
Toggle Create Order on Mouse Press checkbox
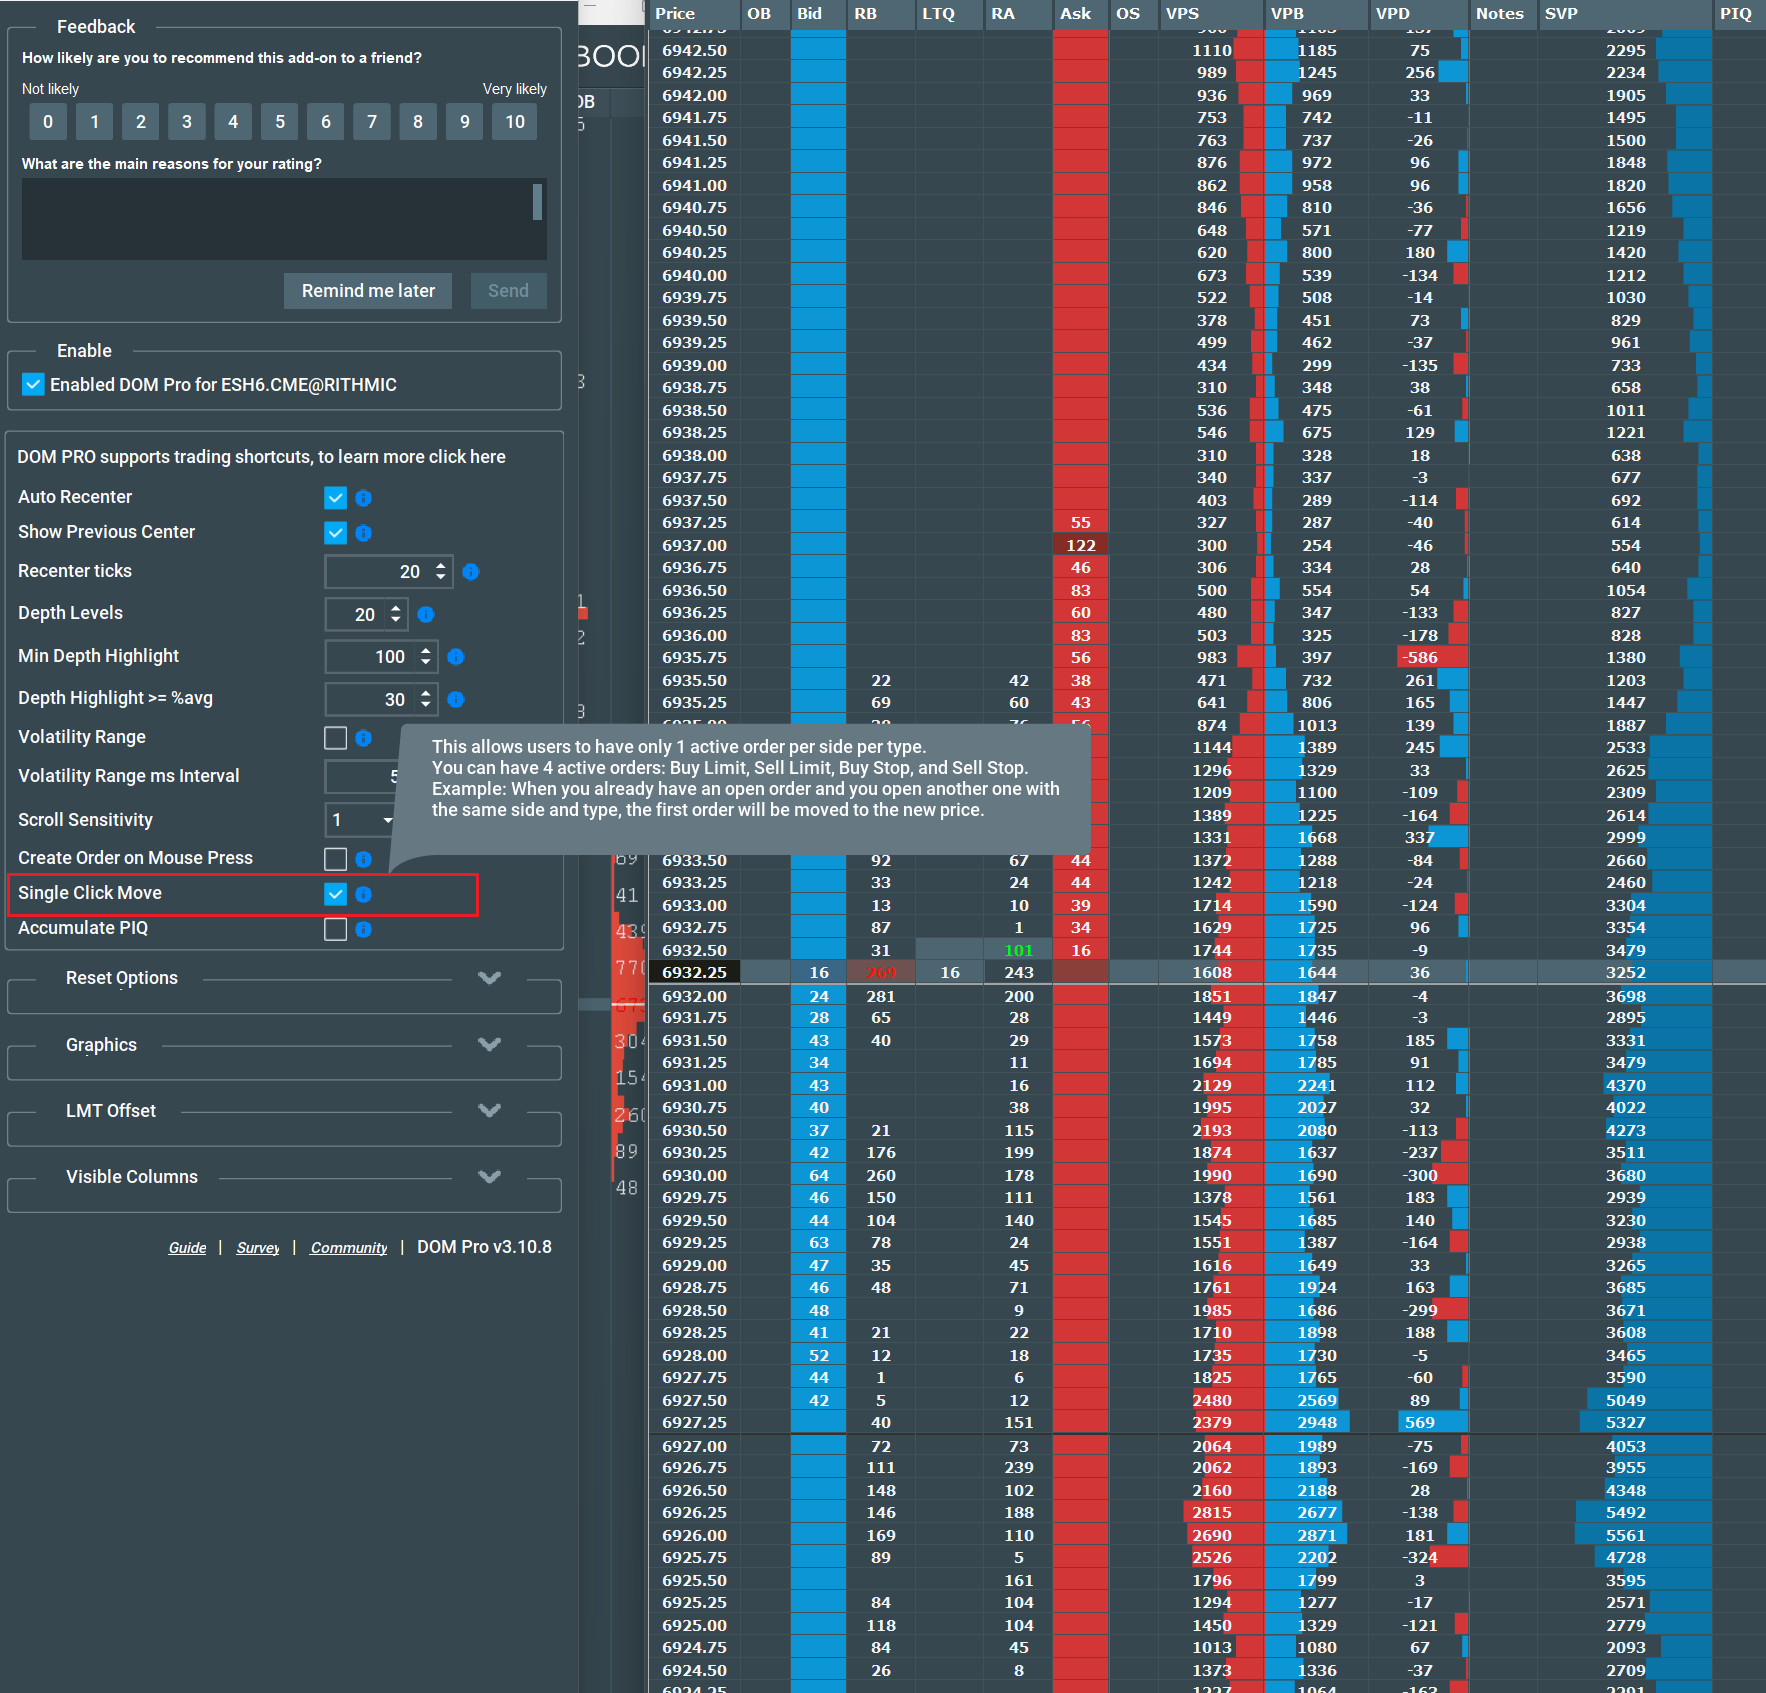pyautogui.click(x=336, y=859)
